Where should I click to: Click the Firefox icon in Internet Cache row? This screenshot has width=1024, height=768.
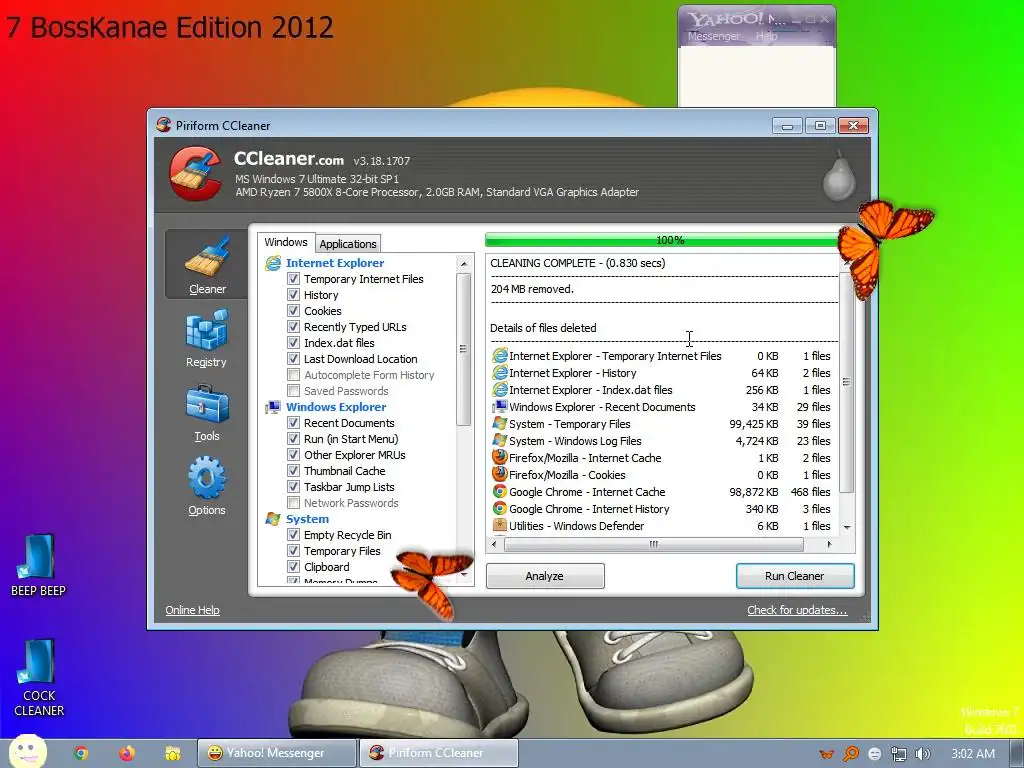(500, 457)
